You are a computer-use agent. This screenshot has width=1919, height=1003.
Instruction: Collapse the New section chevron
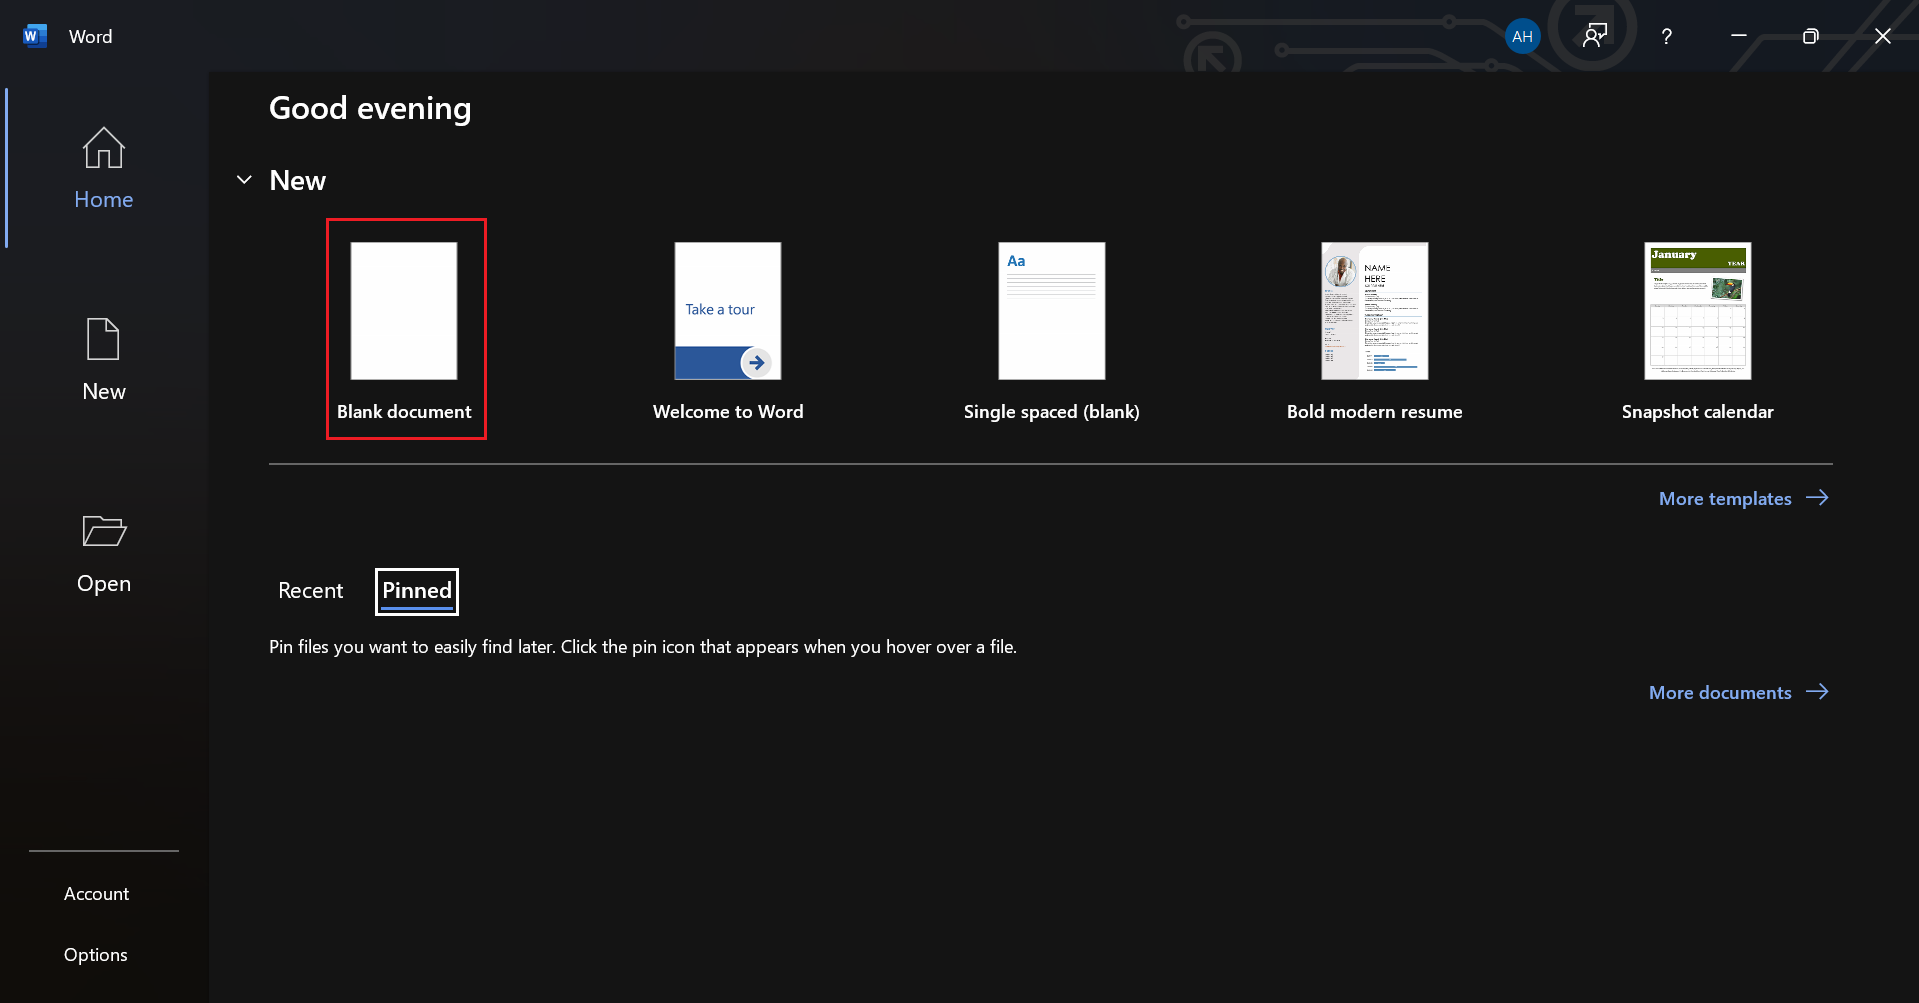[x=244, y=180]
